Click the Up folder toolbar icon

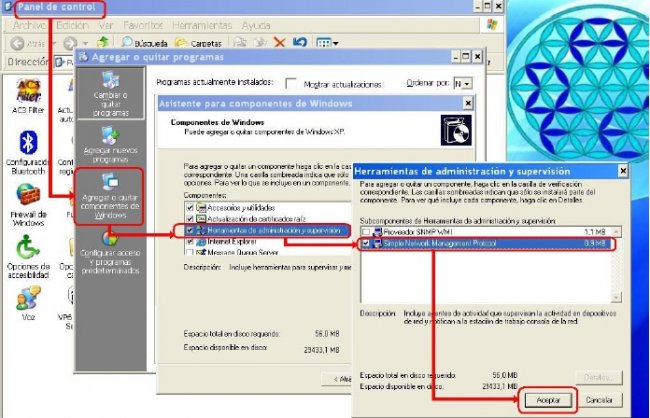click(103, 42)
